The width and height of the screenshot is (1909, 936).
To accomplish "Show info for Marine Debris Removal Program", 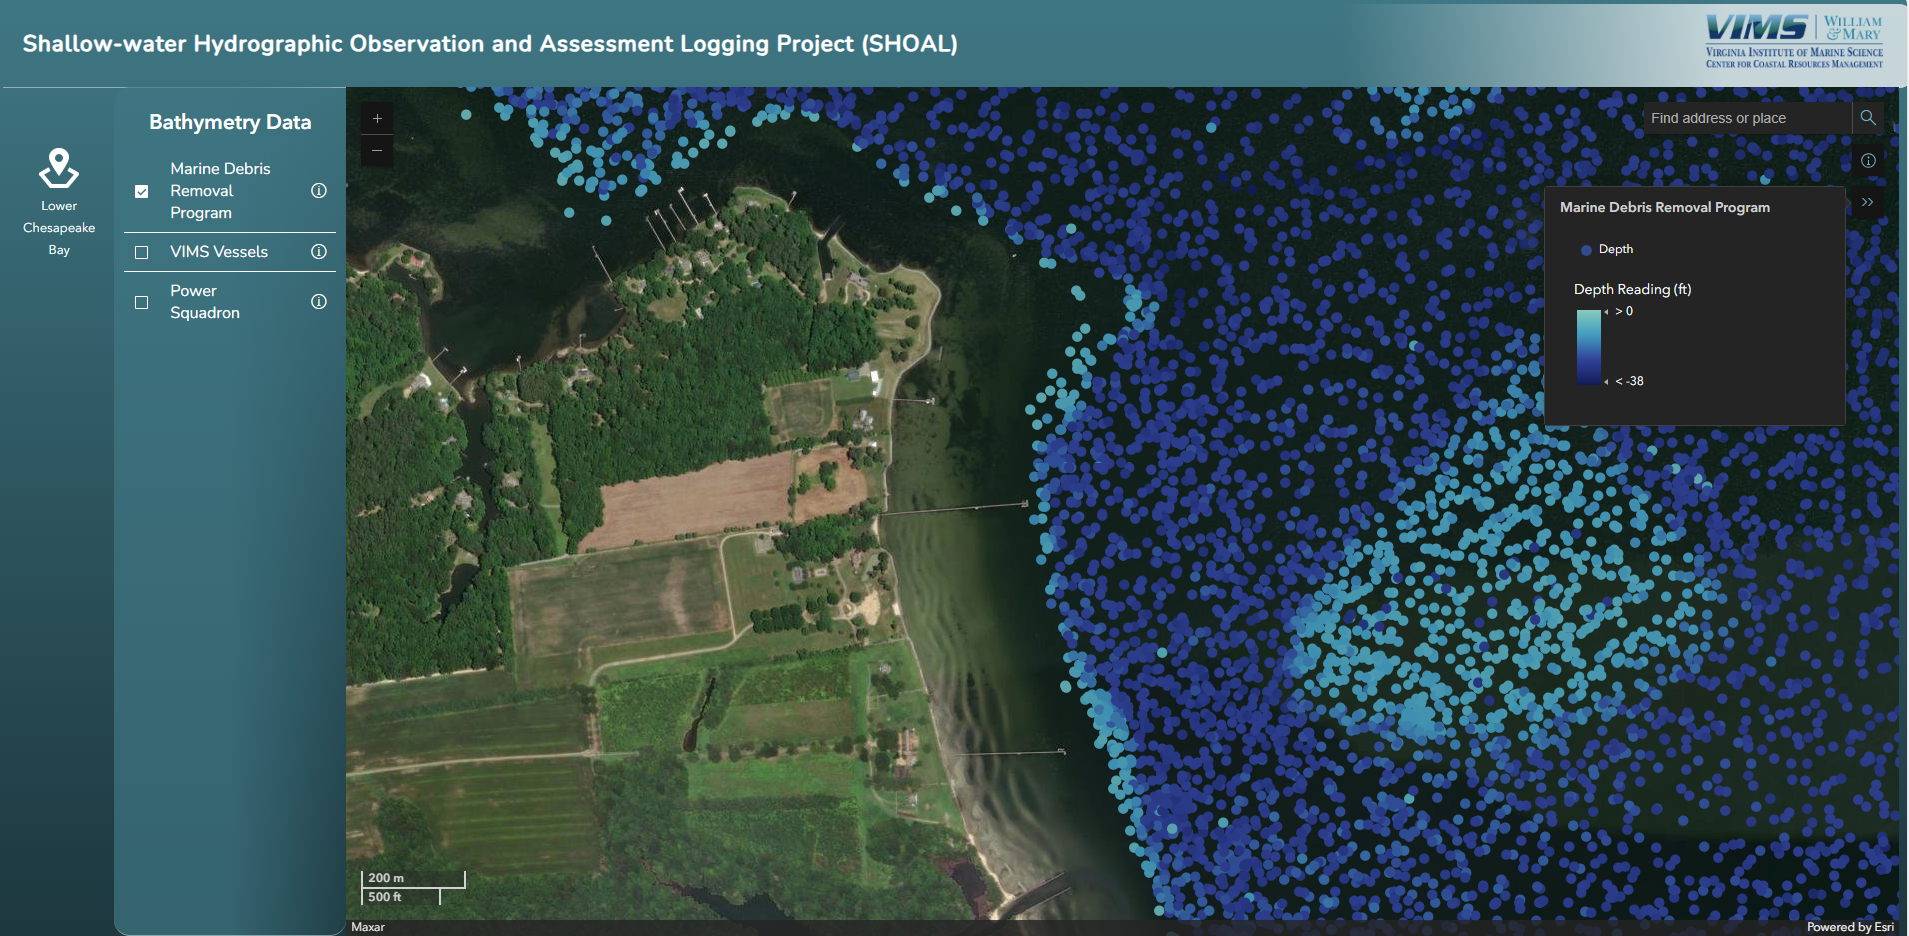I will pyautogui.click(x=319, y=191).
